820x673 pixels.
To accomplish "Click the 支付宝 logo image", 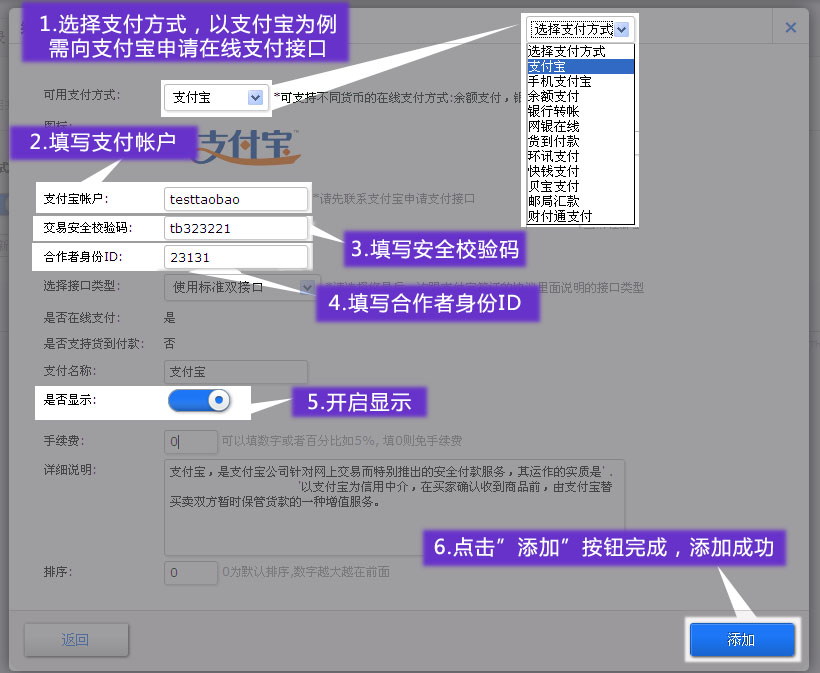I will tap(245, 148).
